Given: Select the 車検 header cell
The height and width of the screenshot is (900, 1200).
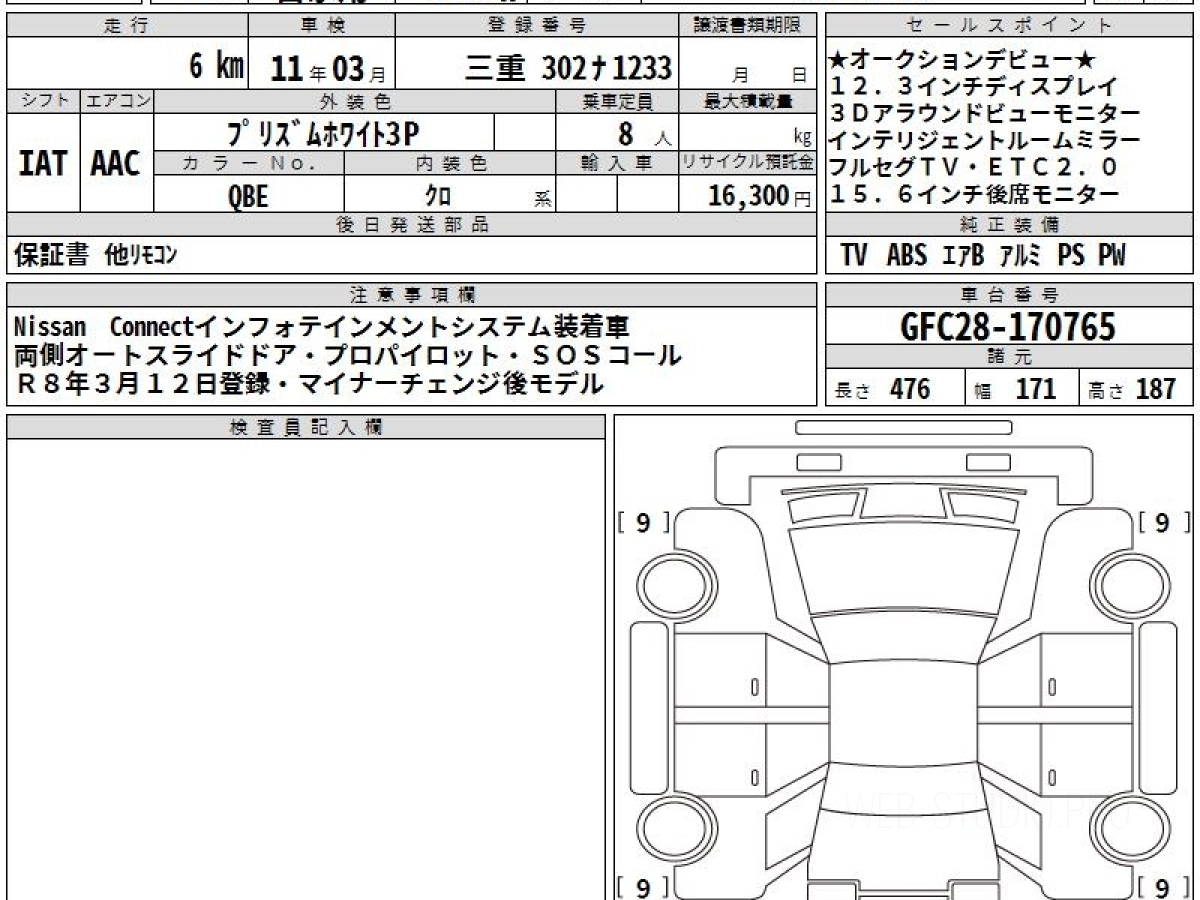Looking at the screenshot, I should [321, 26].
